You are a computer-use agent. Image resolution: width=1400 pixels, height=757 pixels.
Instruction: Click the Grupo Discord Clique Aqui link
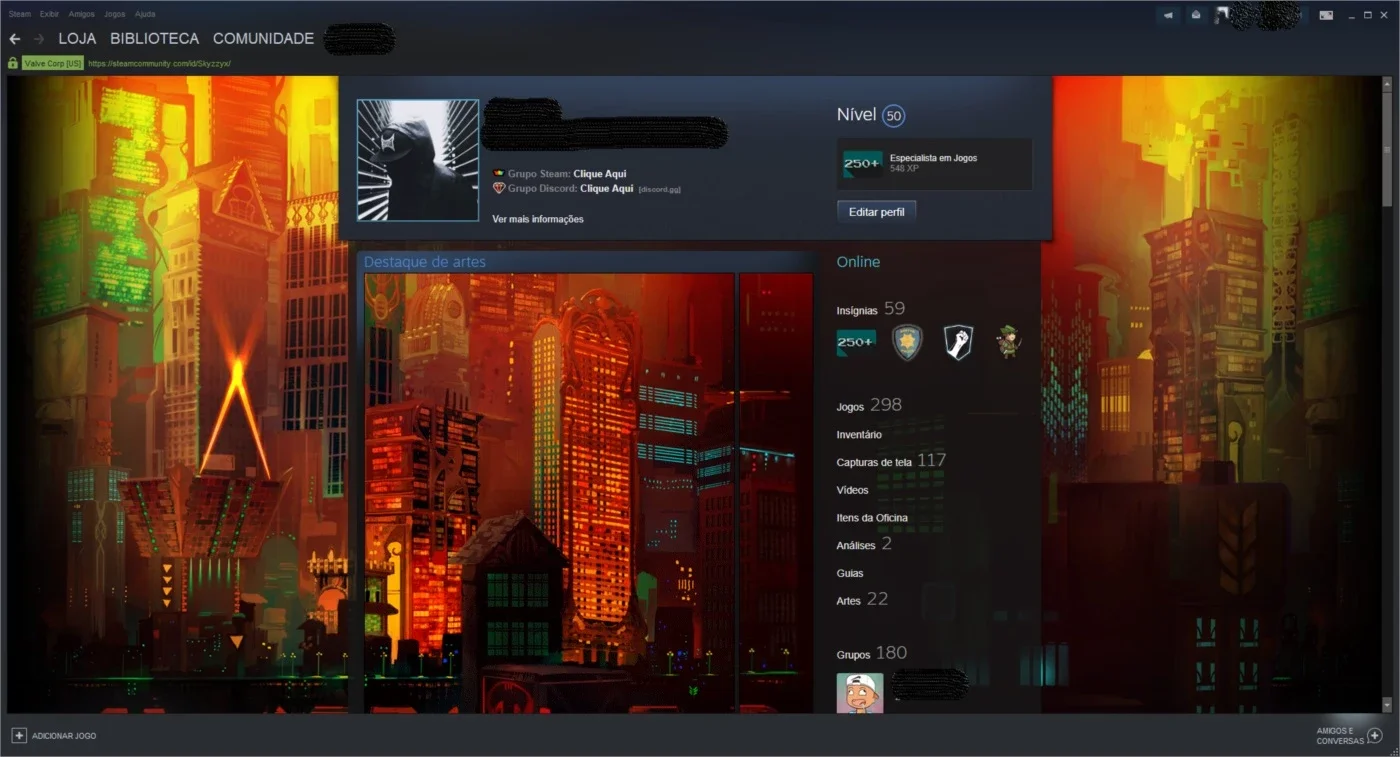[x=607, y=188]
